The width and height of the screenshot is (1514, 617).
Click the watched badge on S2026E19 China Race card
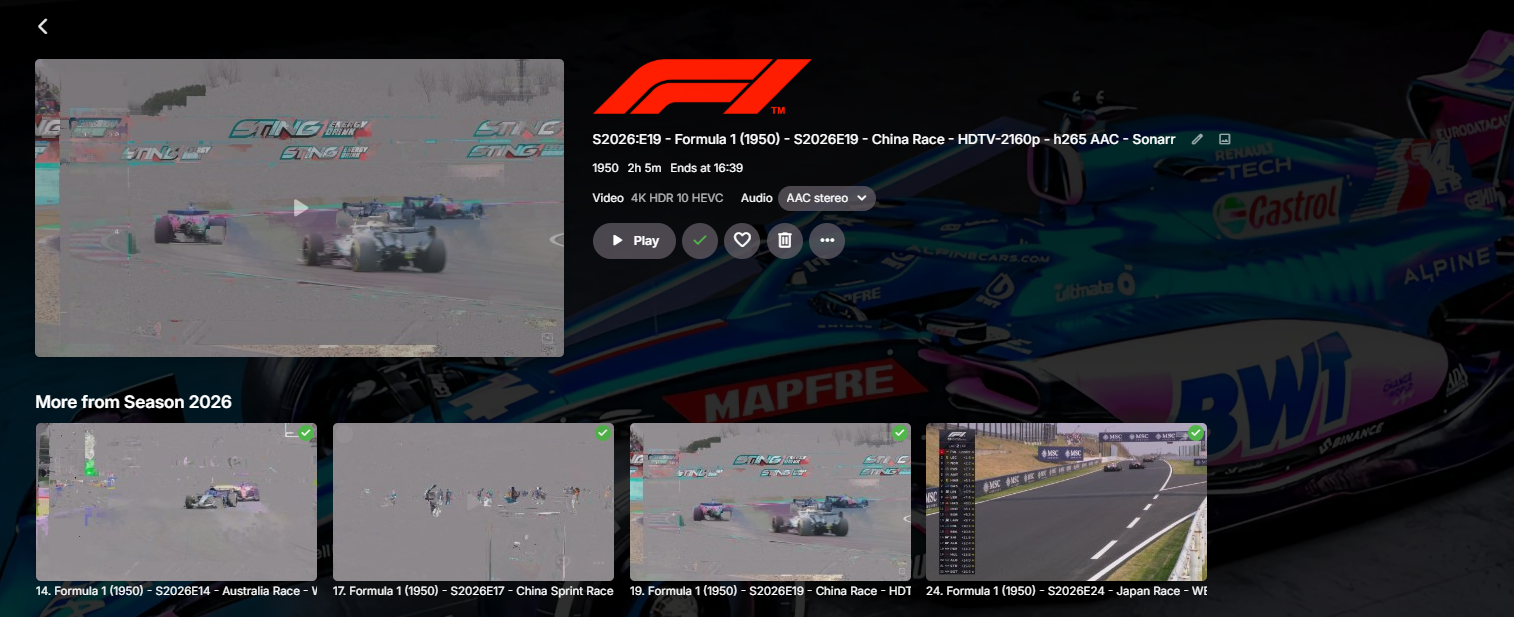point(900,433)
